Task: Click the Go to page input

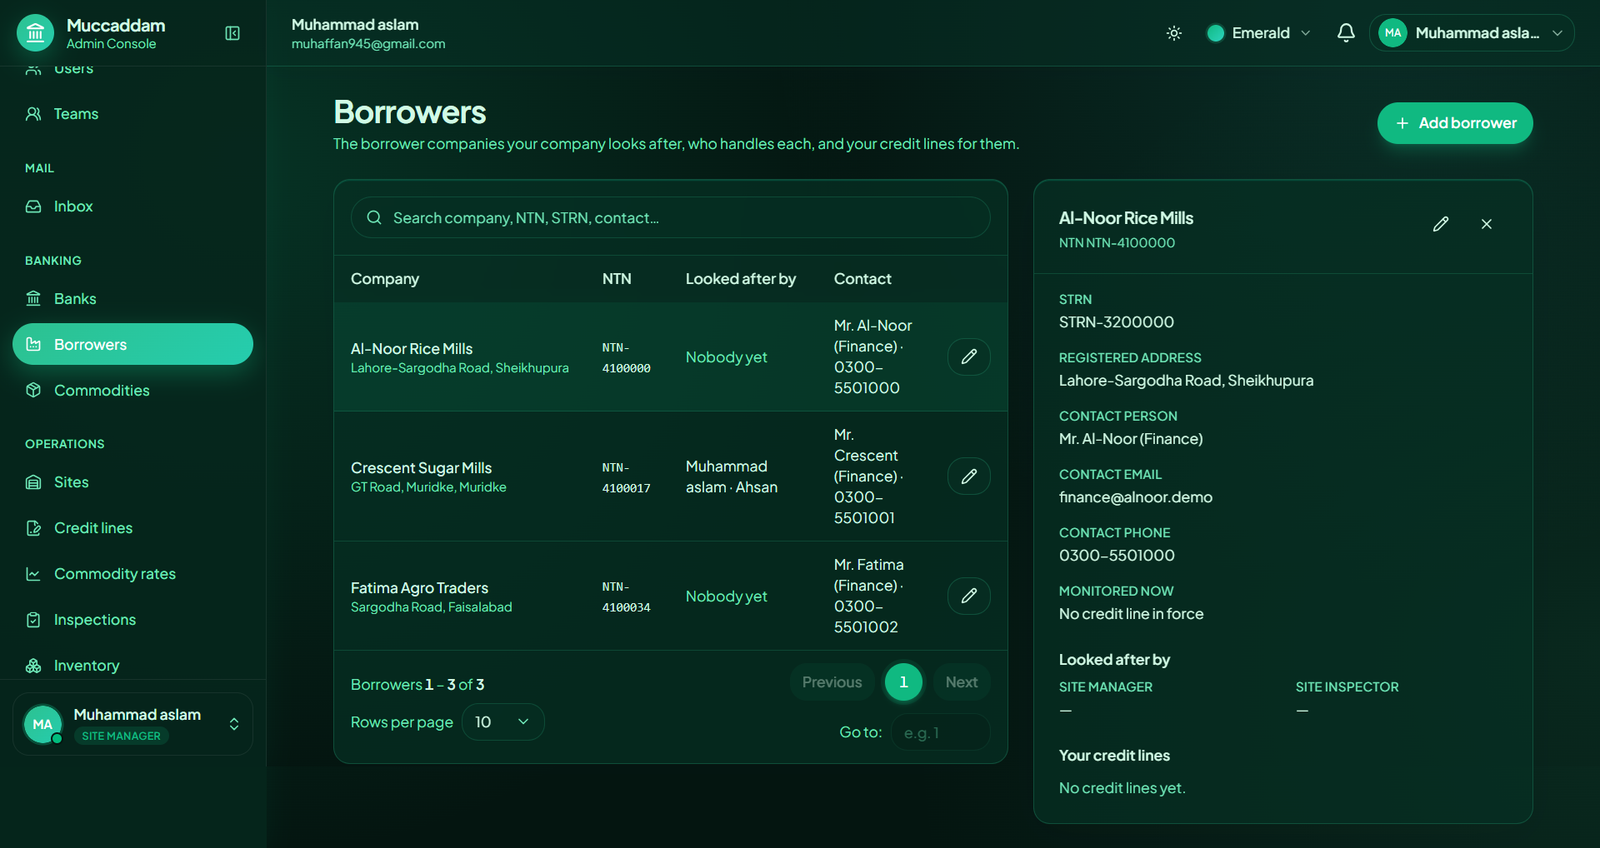Action: (x=941, y=733)
